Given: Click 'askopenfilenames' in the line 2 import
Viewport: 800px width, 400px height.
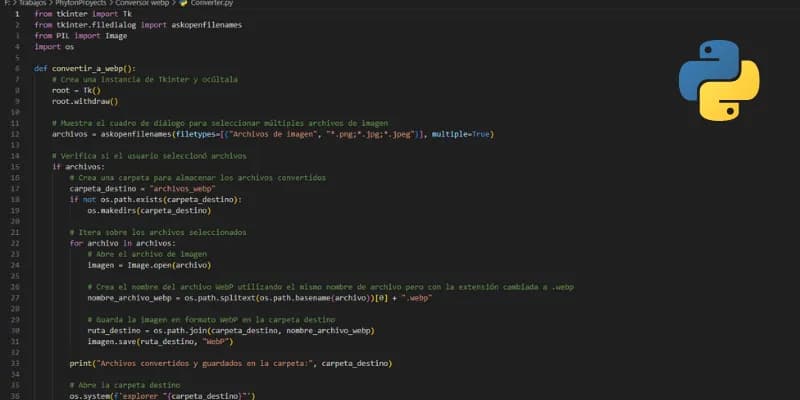Looking at the screenshot, I should [207, 24].
